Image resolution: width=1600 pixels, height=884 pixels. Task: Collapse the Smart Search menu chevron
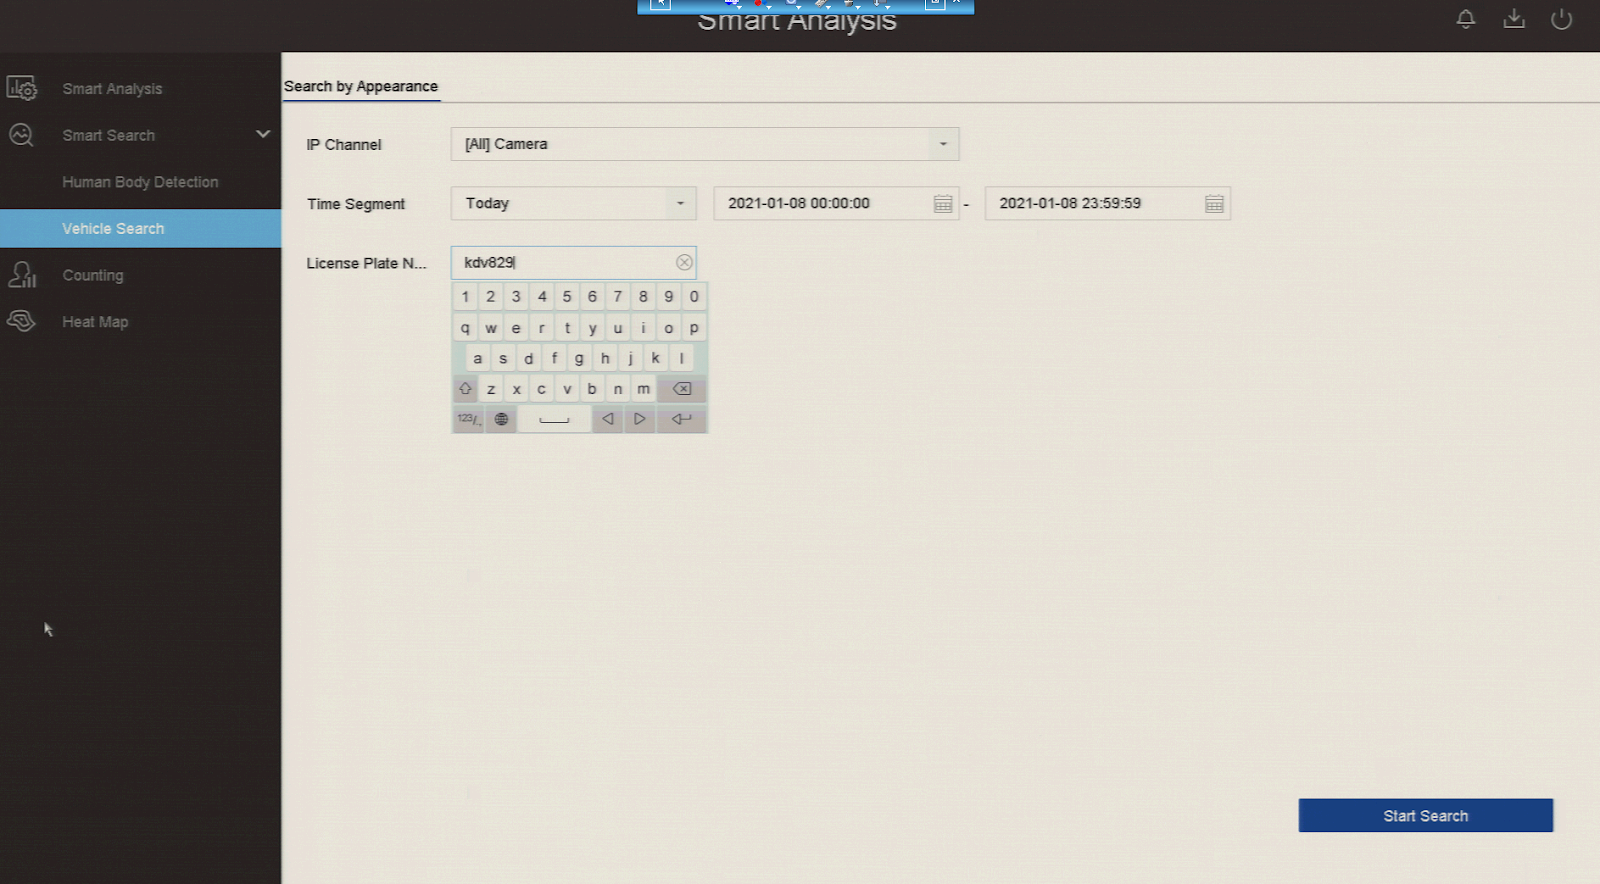[x=263, y=134]
